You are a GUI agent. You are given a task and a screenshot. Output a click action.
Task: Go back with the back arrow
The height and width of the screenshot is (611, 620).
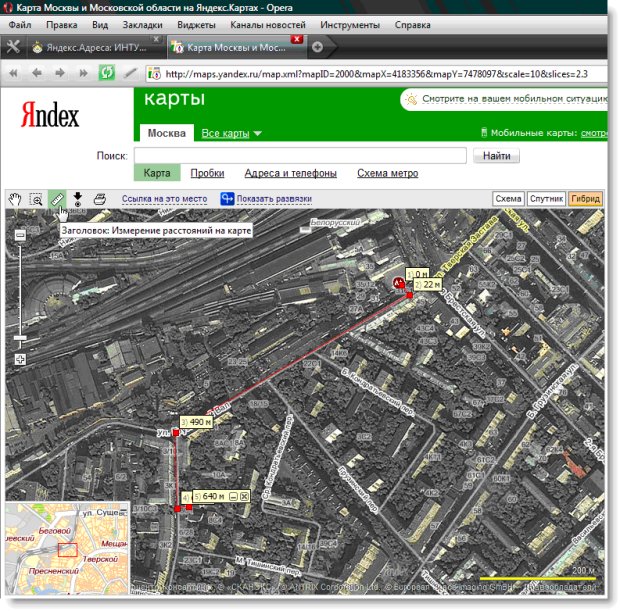click(x=37, y=73)
